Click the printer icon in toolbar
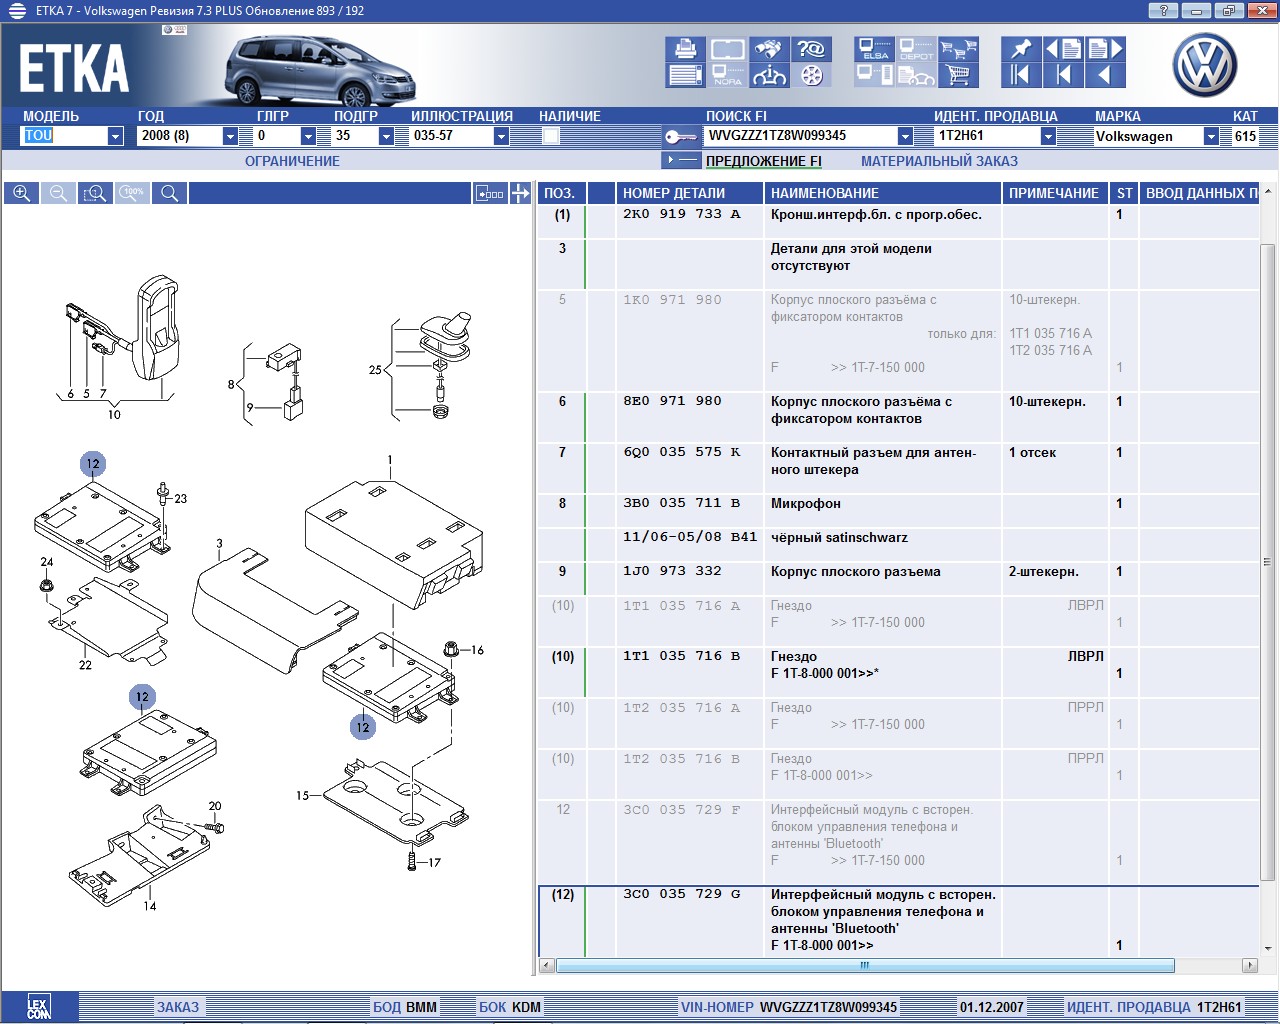 pyautogui.click(x=686, y=49)
